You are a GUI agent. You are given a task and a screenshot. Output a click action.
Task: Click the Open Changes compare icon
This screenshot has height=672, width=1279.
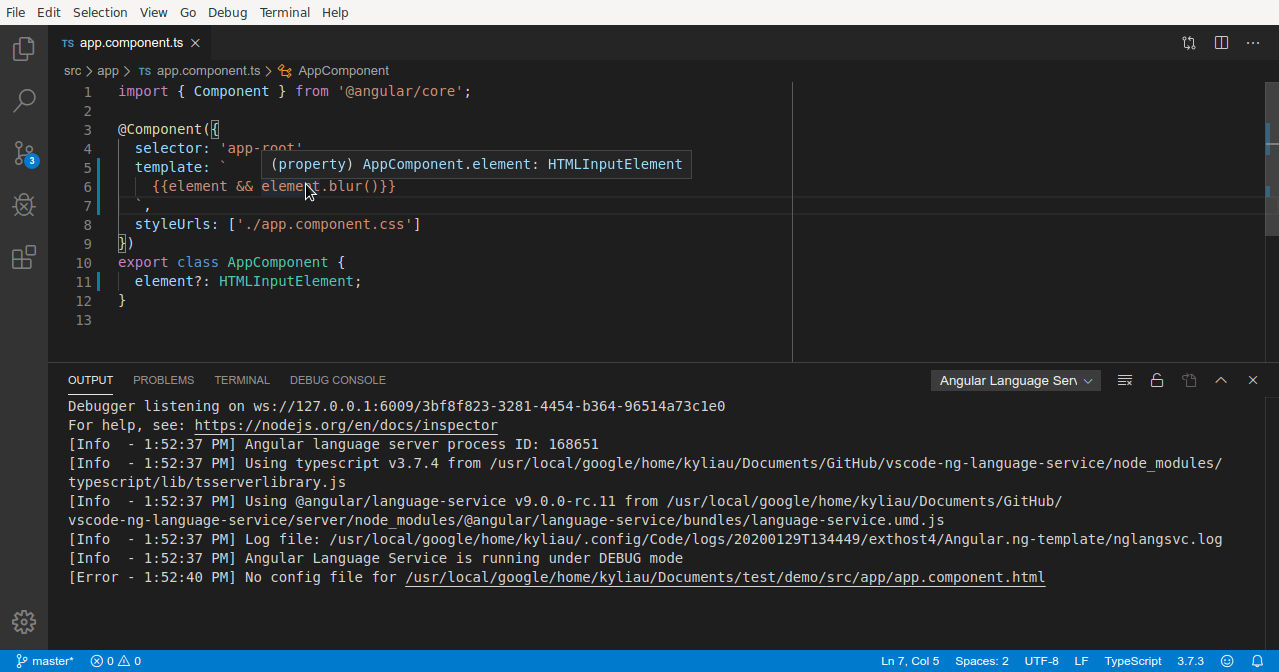pyautogui.click(x=1189, y=43)
